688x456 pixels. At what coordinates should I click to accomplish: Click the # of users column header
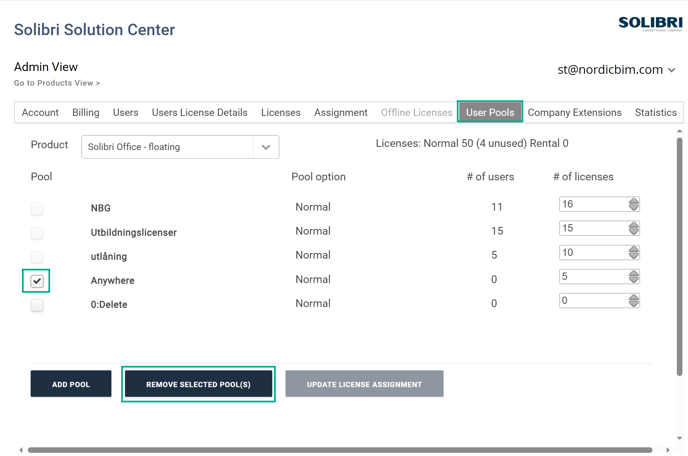click(x=490, y=177)
